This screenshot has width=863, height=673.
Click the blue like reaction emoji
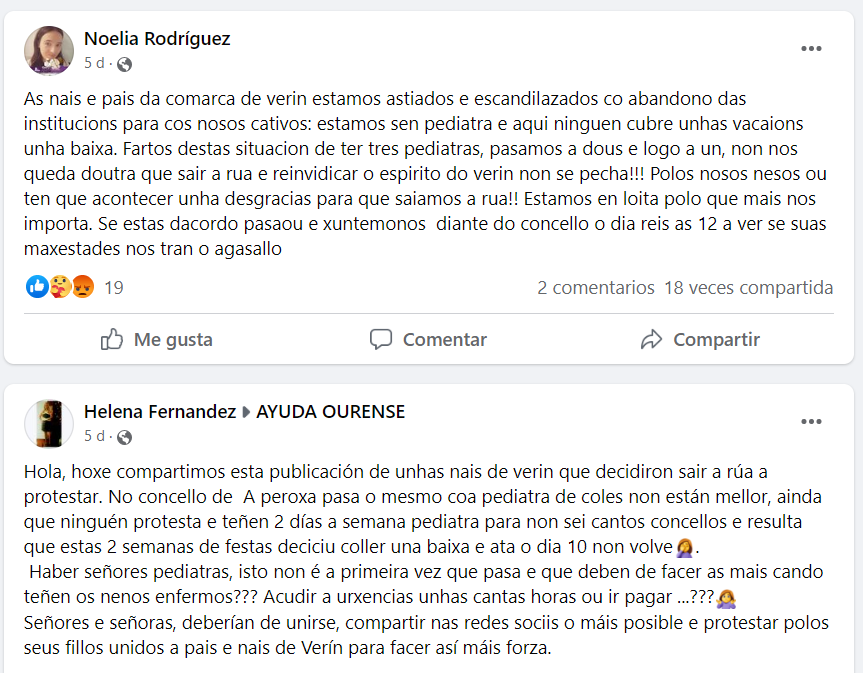pyautogui.click(x=36, y=287)
